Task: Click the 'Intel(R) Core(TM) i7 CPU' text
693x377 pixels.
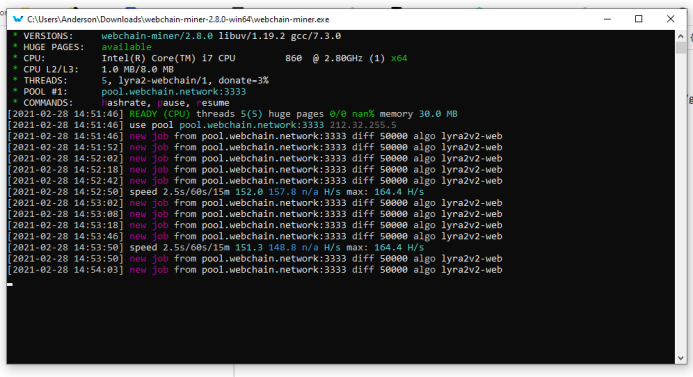Action: tap(168, 58)
